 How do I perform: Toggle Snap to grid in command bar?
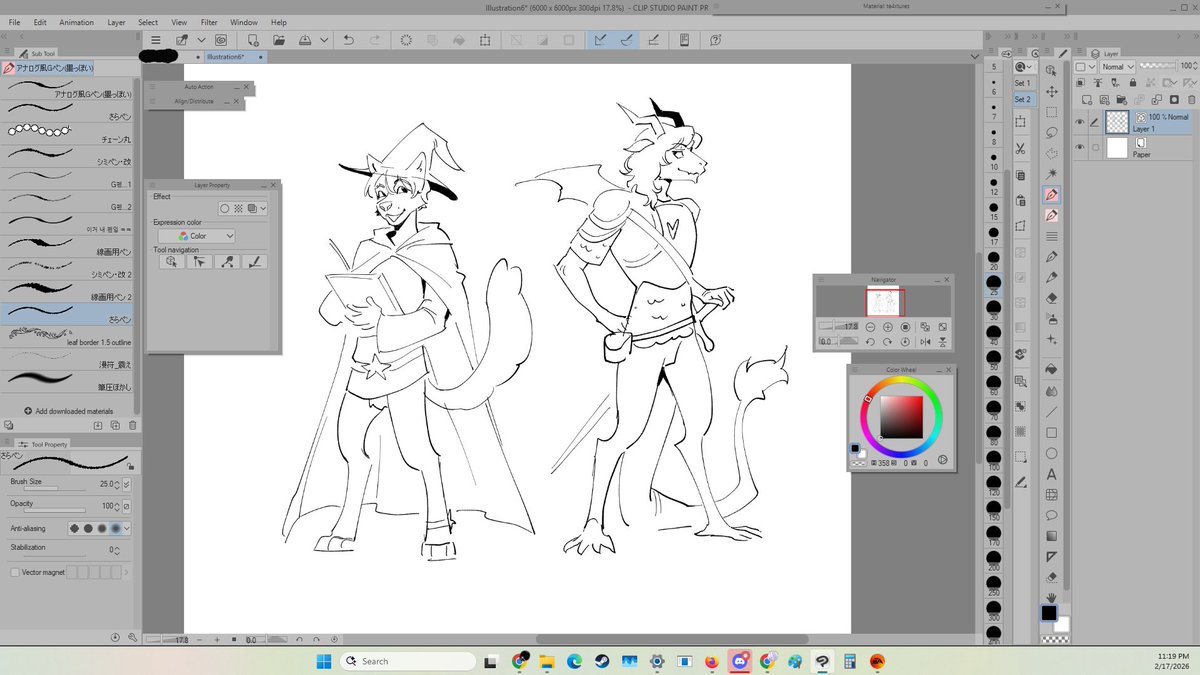click(x=652, y=40)
